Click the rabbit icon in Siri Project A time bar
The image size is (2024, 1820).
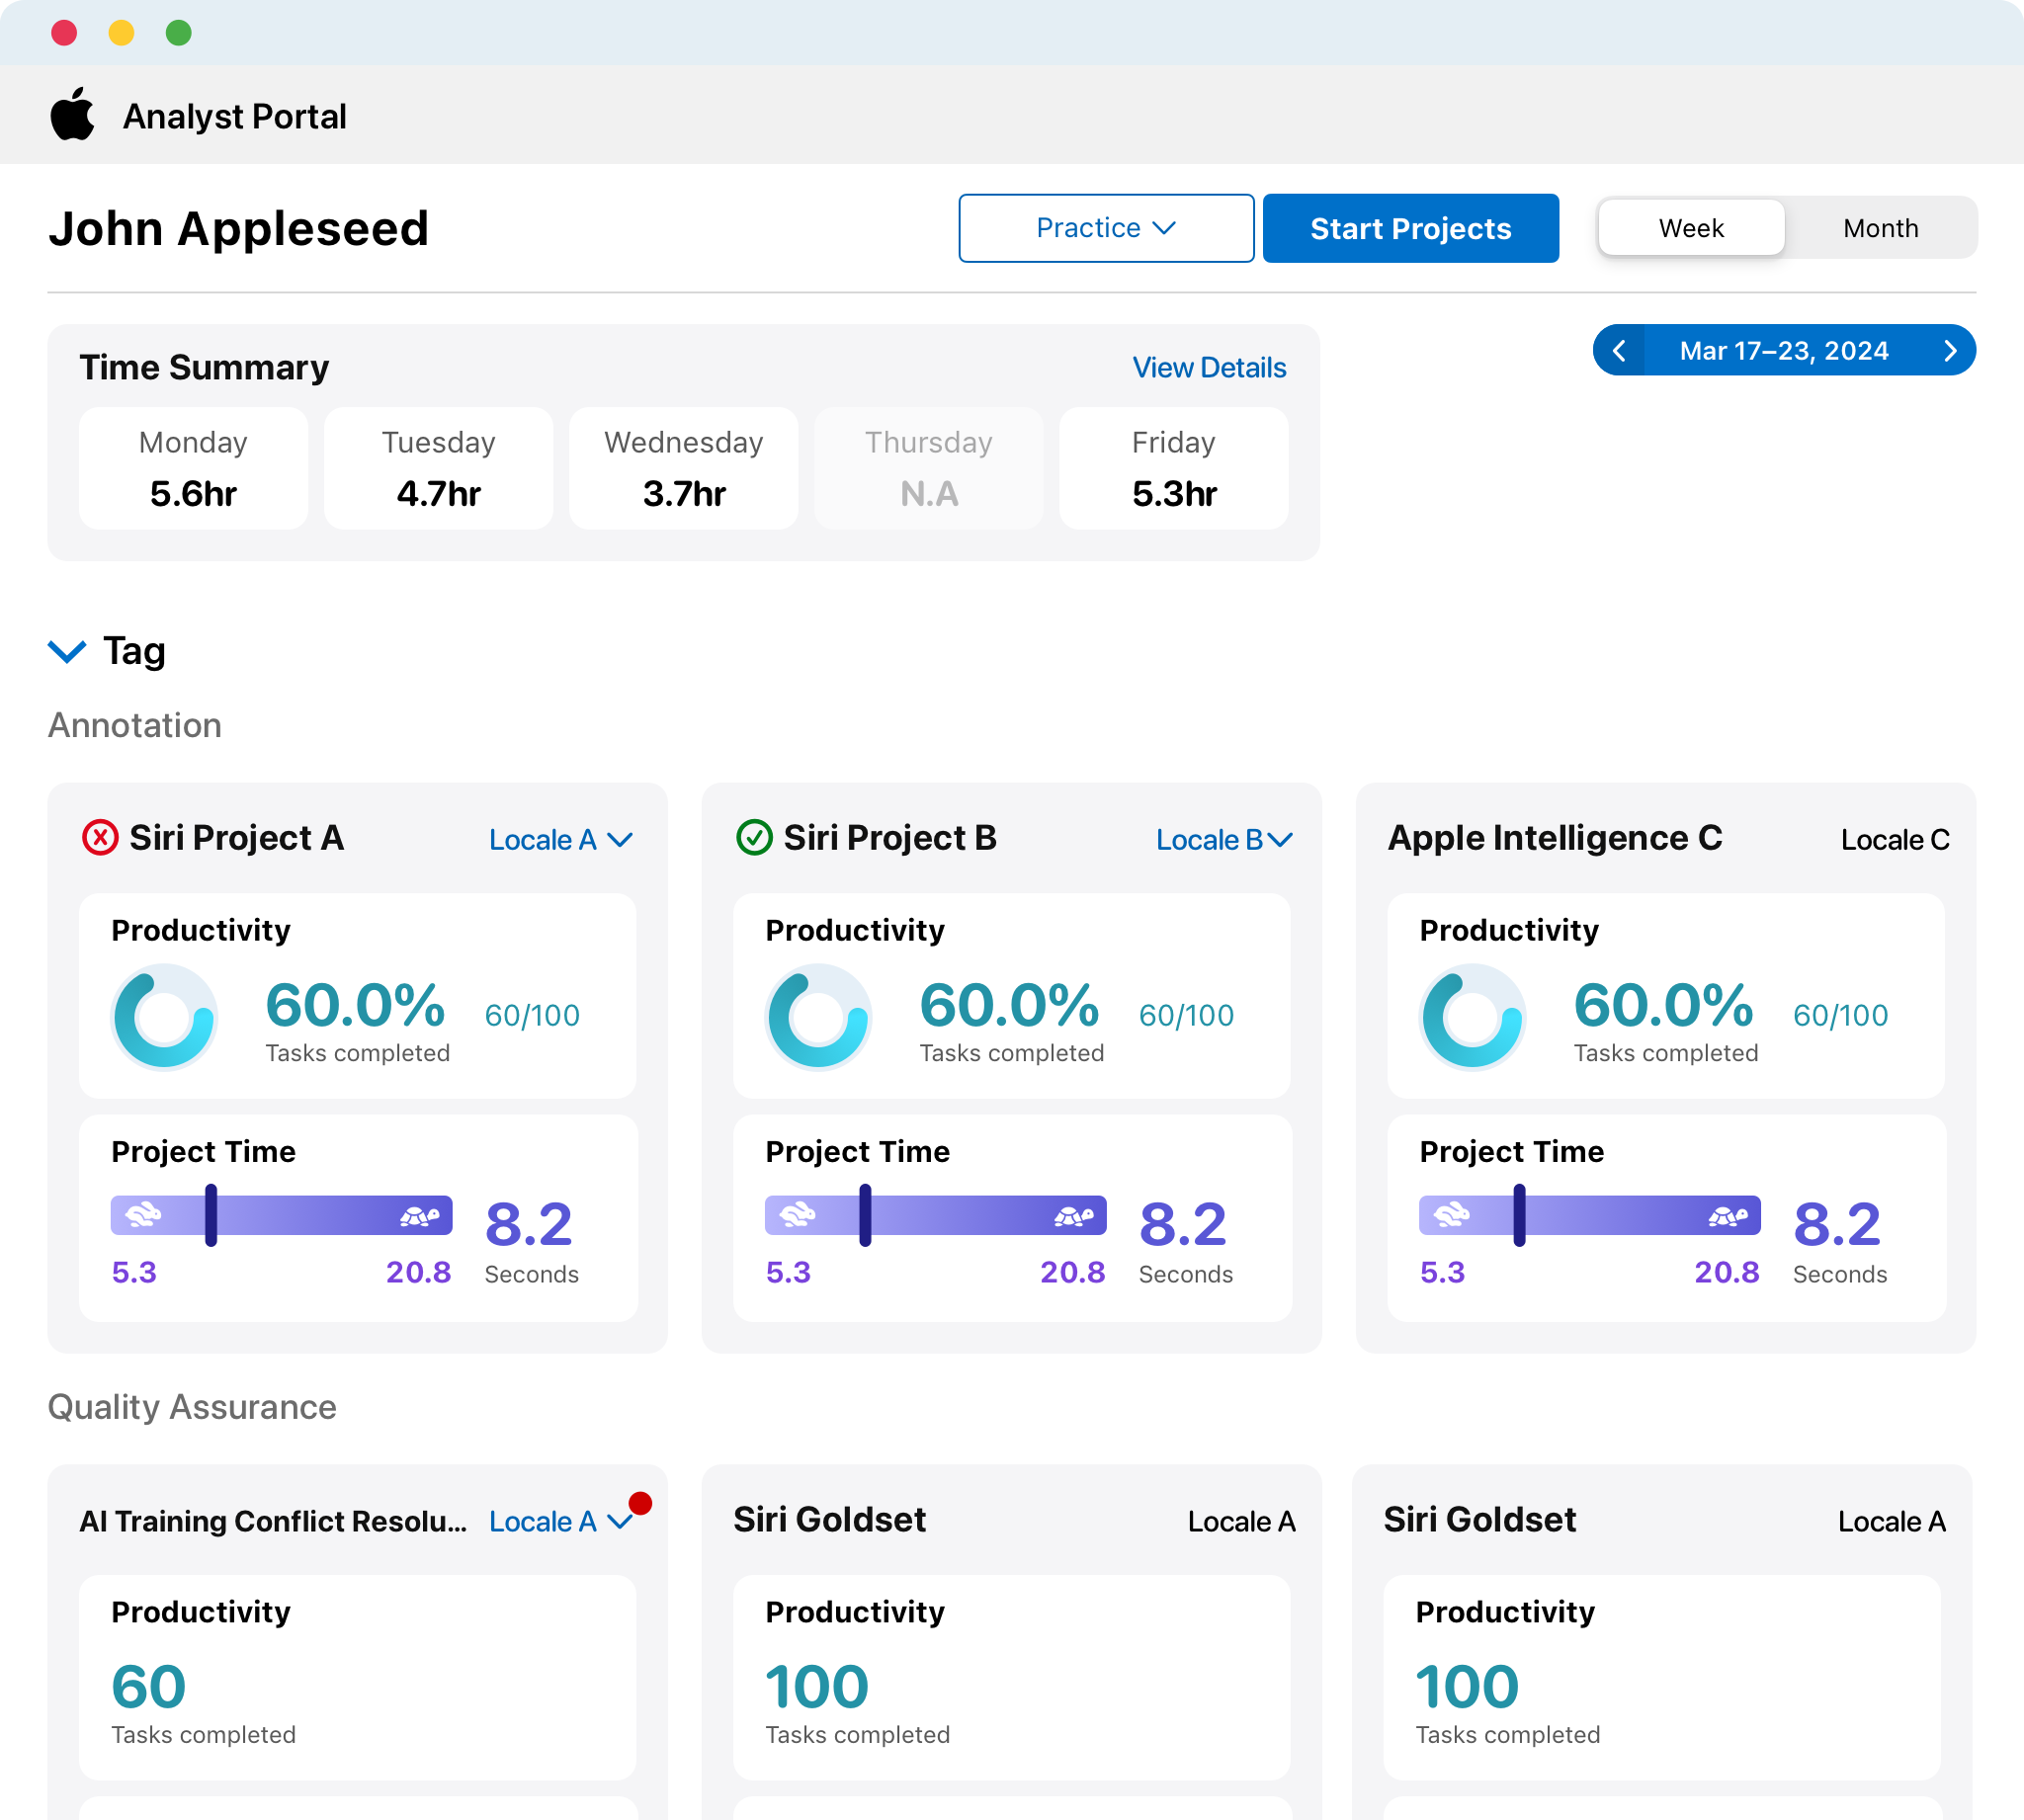143,1215
